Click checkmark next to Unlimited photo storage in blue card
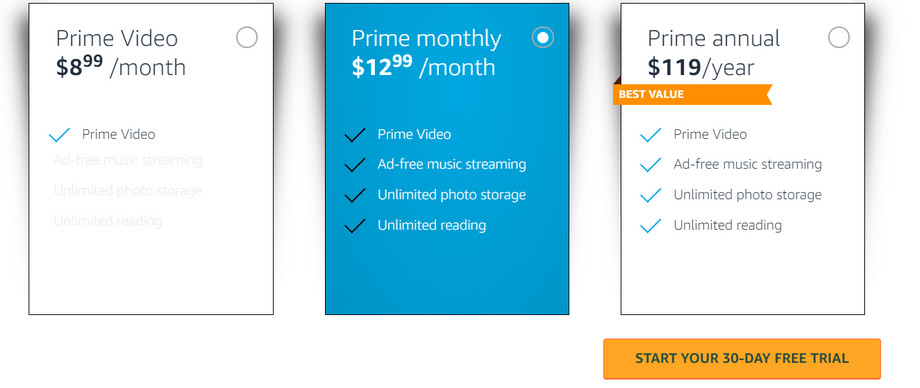 tap(355, 195)
